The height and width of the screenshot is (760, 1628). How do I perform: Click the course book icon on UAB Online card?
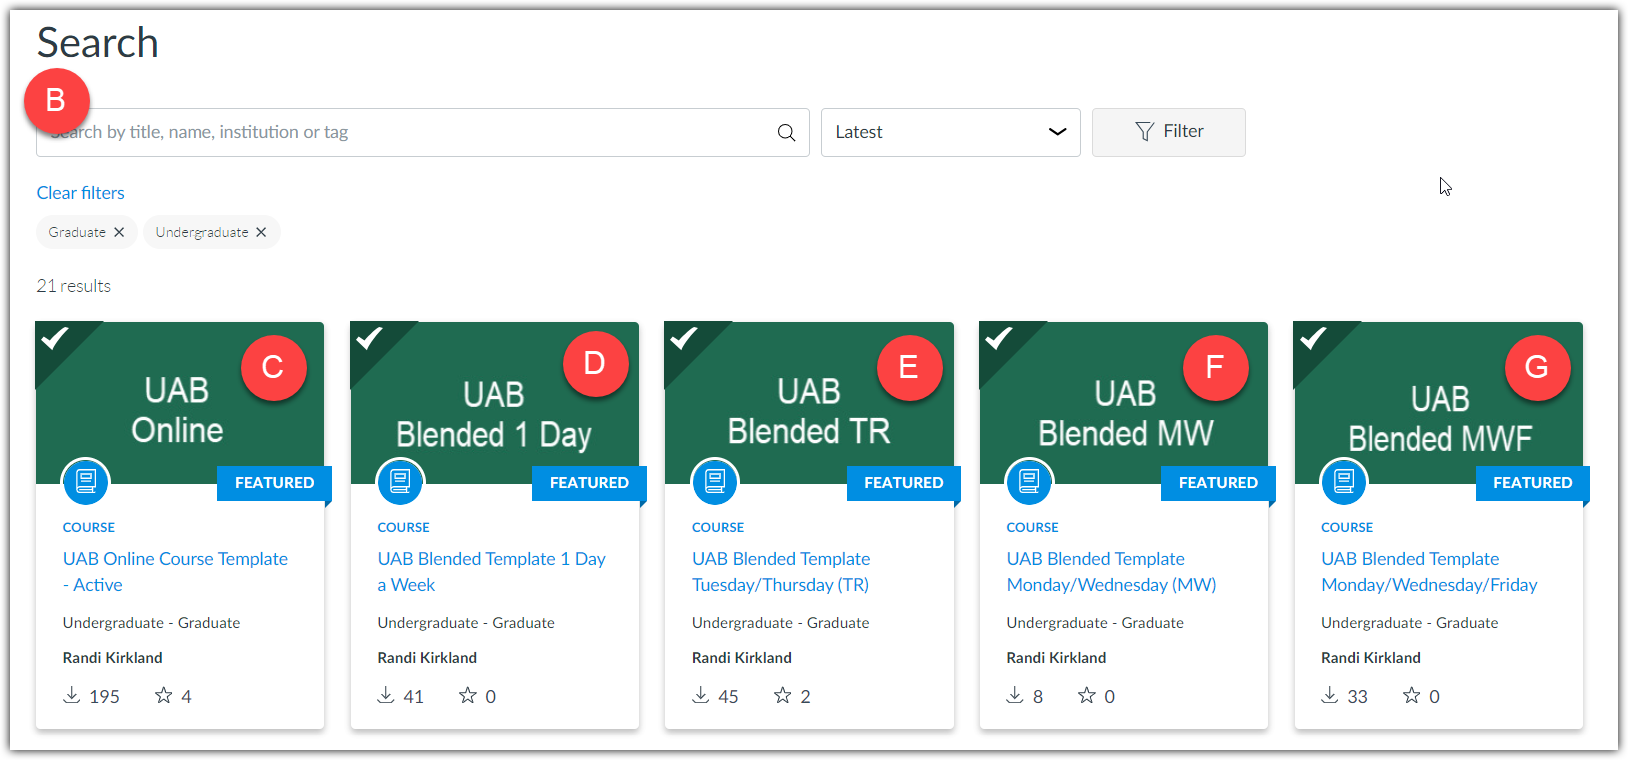pos(86,482)
